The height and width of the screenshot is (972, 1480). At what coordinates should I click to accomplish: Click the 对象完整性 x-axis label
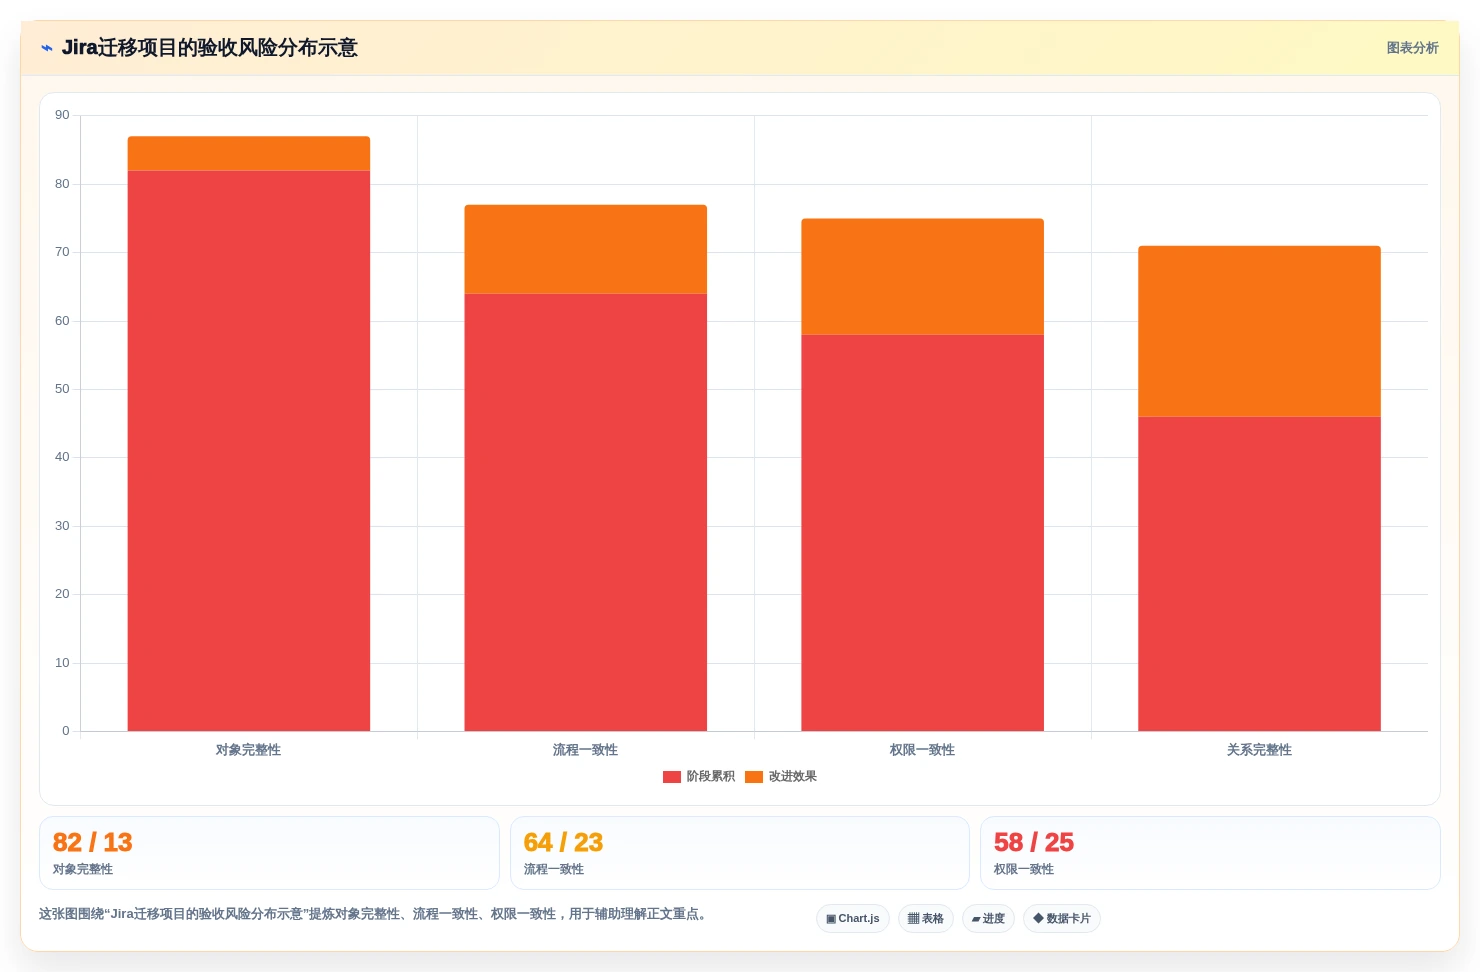[x=249, y=750]
